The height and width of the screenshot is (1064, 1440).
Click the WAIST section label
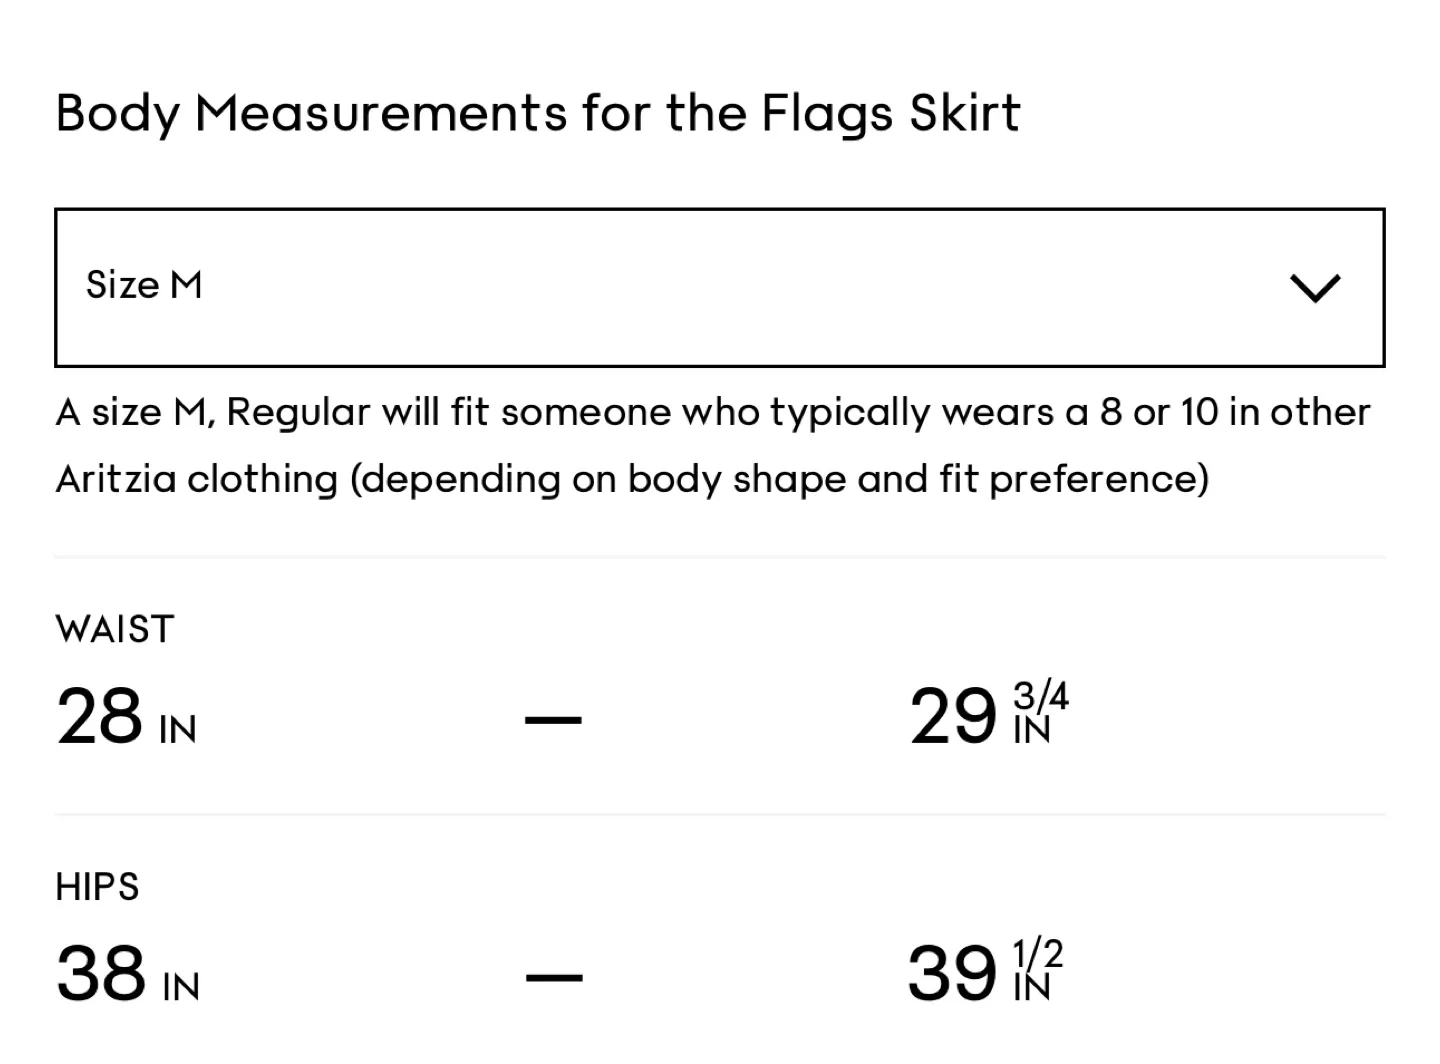[x=114, y=629]
